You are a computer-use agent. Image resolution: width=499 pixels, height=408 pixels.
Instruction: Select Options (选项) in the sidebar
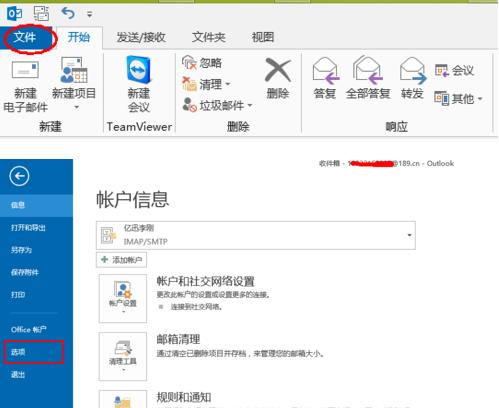coord(33,352)
